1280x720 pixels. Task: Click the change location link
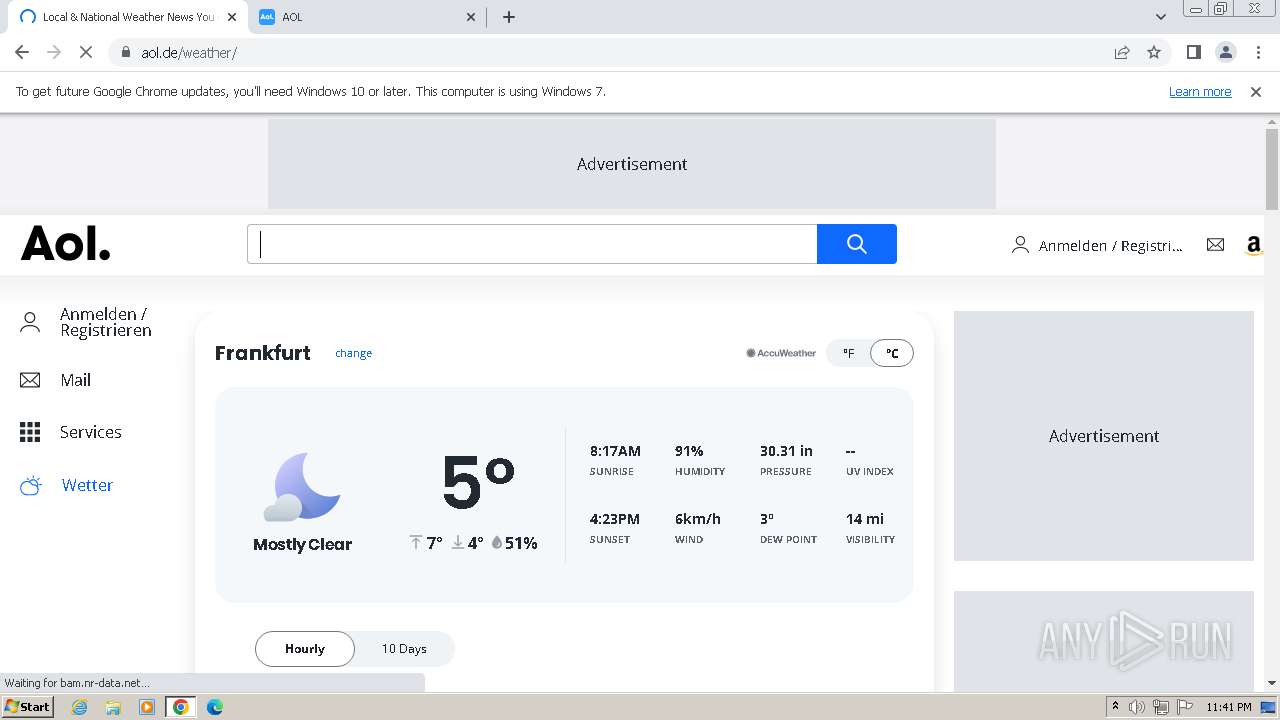pos(353,353)
